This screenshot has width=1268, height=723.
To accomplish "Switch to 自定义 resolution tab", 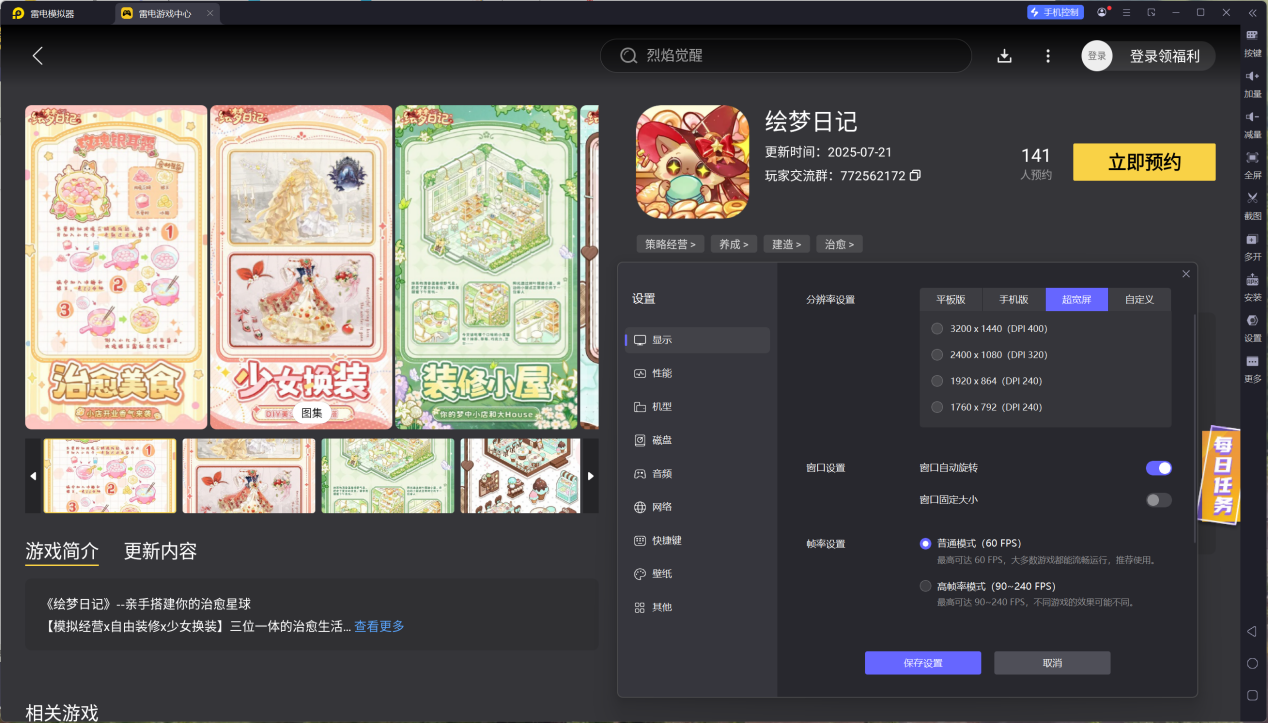I will click(1139, 300).
